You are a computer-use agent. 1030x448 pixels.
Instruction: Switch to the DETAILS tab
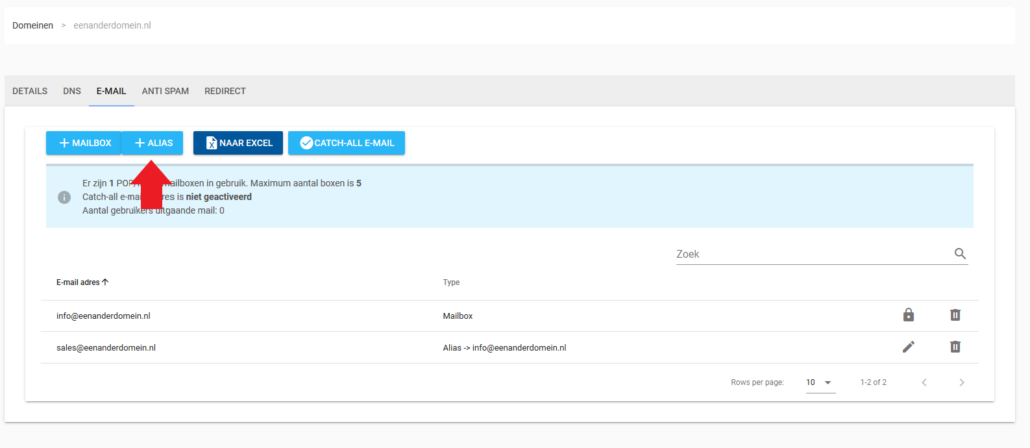[30, 91]
